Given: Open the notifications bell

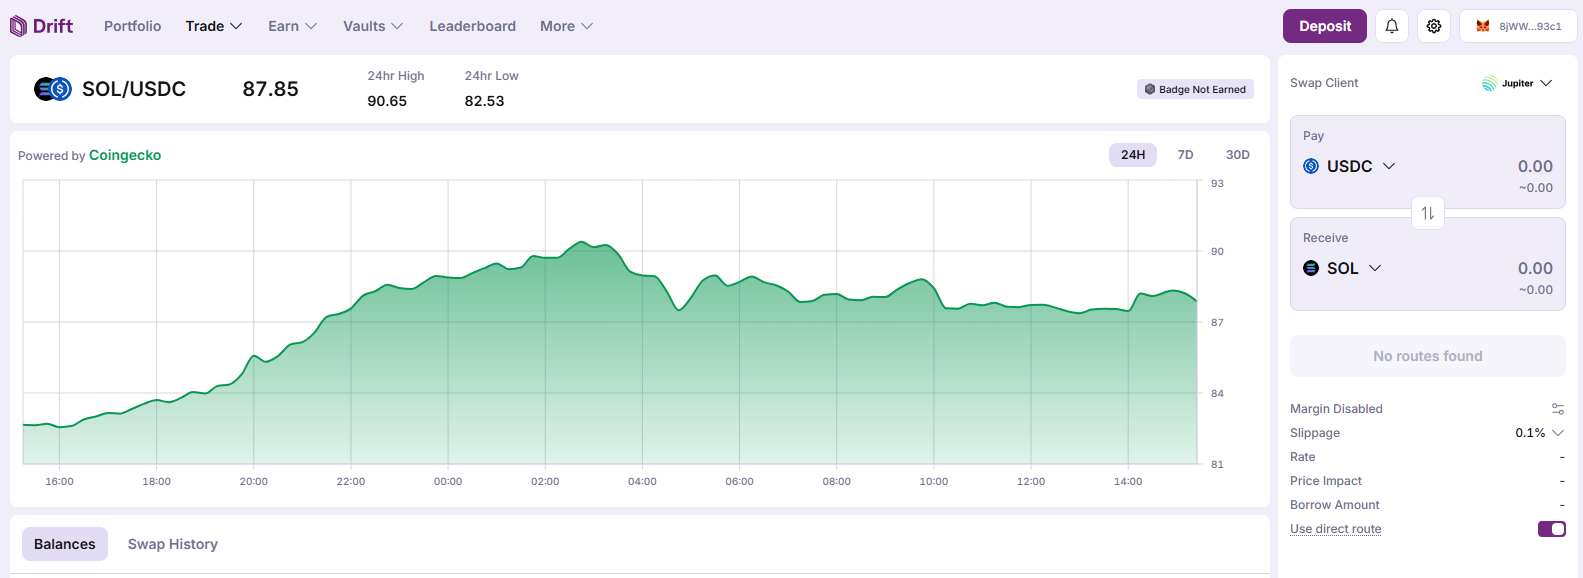Looking at the screenshot, I should 1391,26.
